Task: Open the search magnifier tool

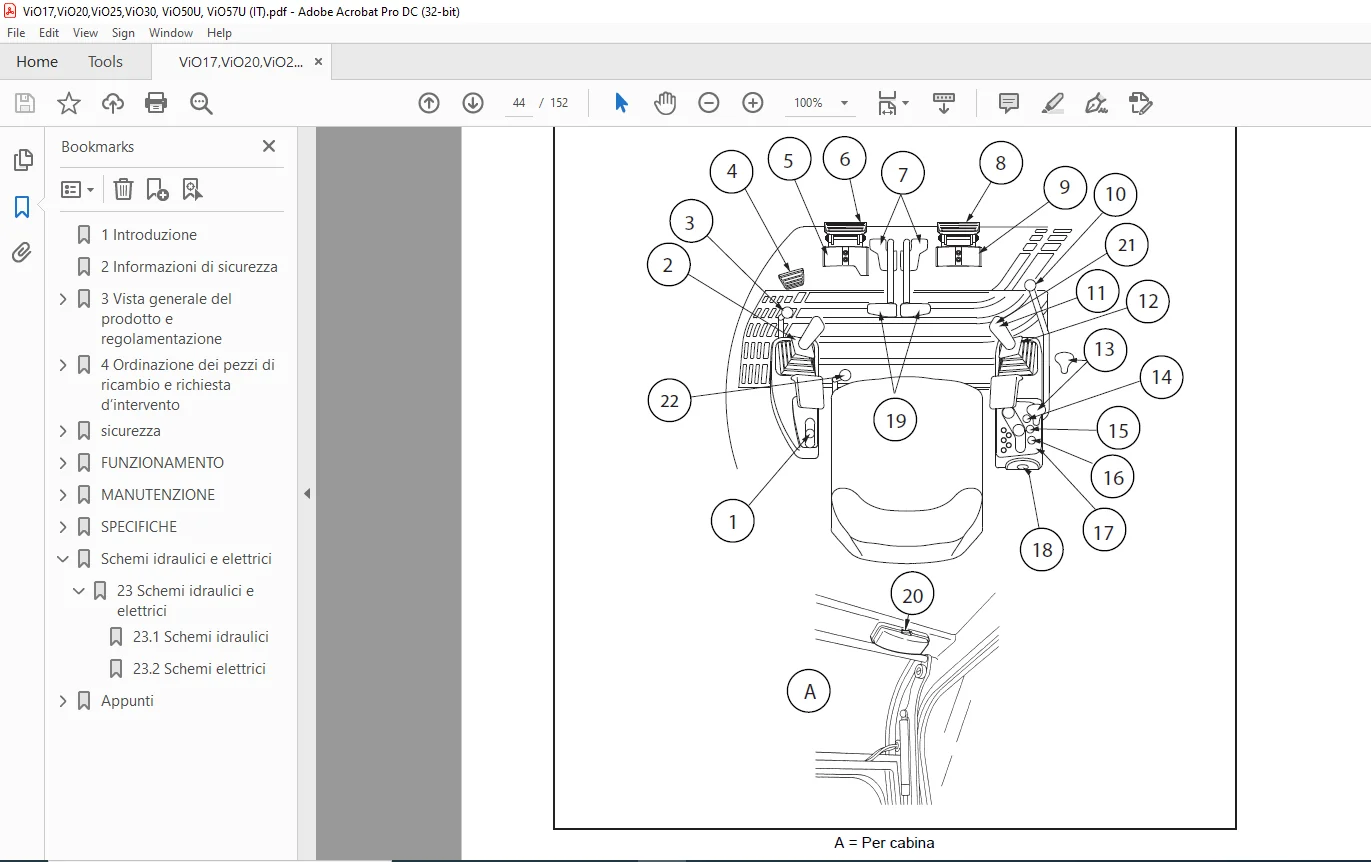Action: pos(201,103)
